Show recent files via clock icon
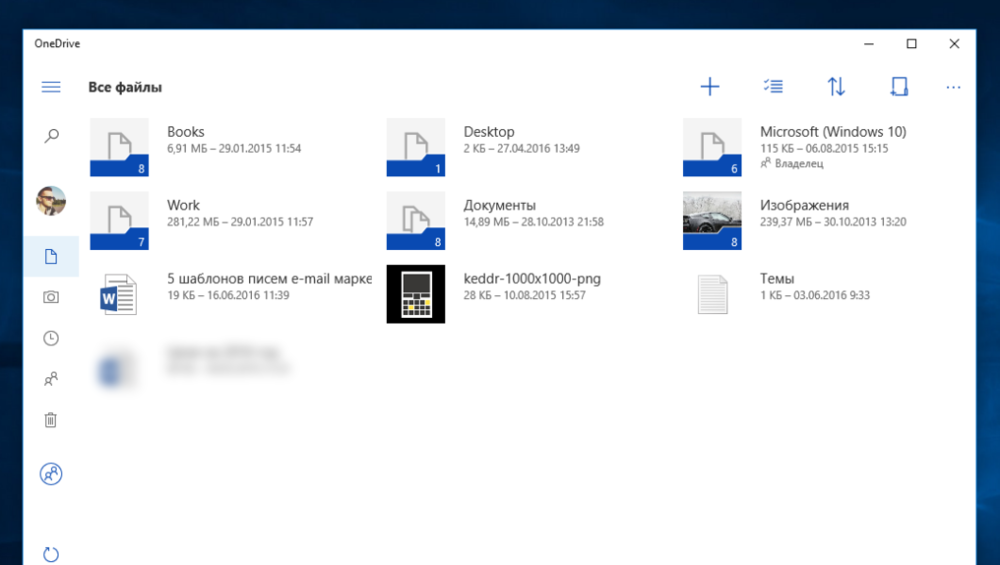Screen dimensions: 1000x565 (x=51, y=338)
